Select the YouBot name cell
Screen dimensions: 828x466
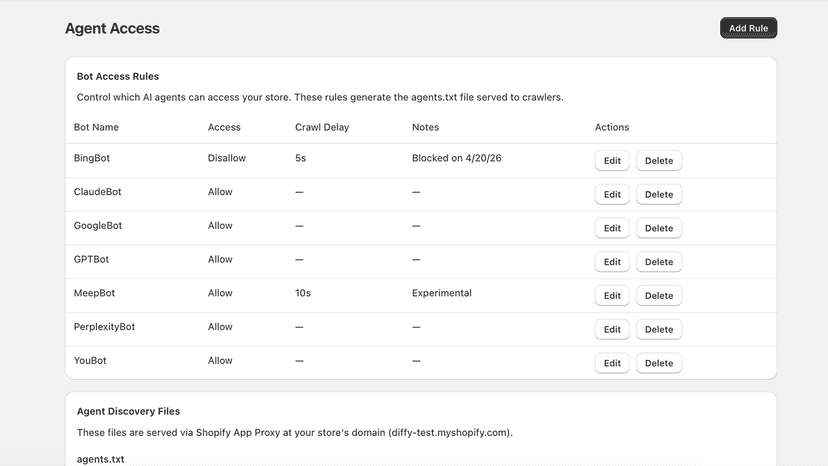pyautogui.click(x=90, y=361)
